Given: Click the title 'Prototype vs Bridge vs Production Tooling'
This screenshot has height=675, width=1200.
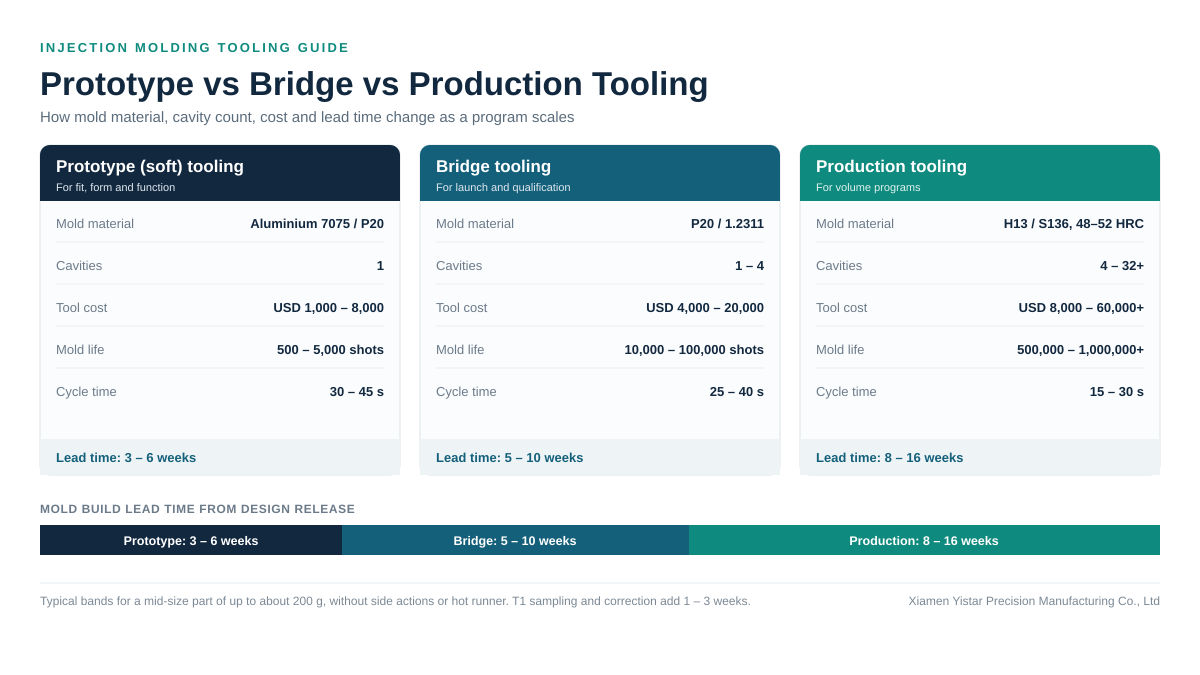Looking at the screenshot, I should pos(374,84).
